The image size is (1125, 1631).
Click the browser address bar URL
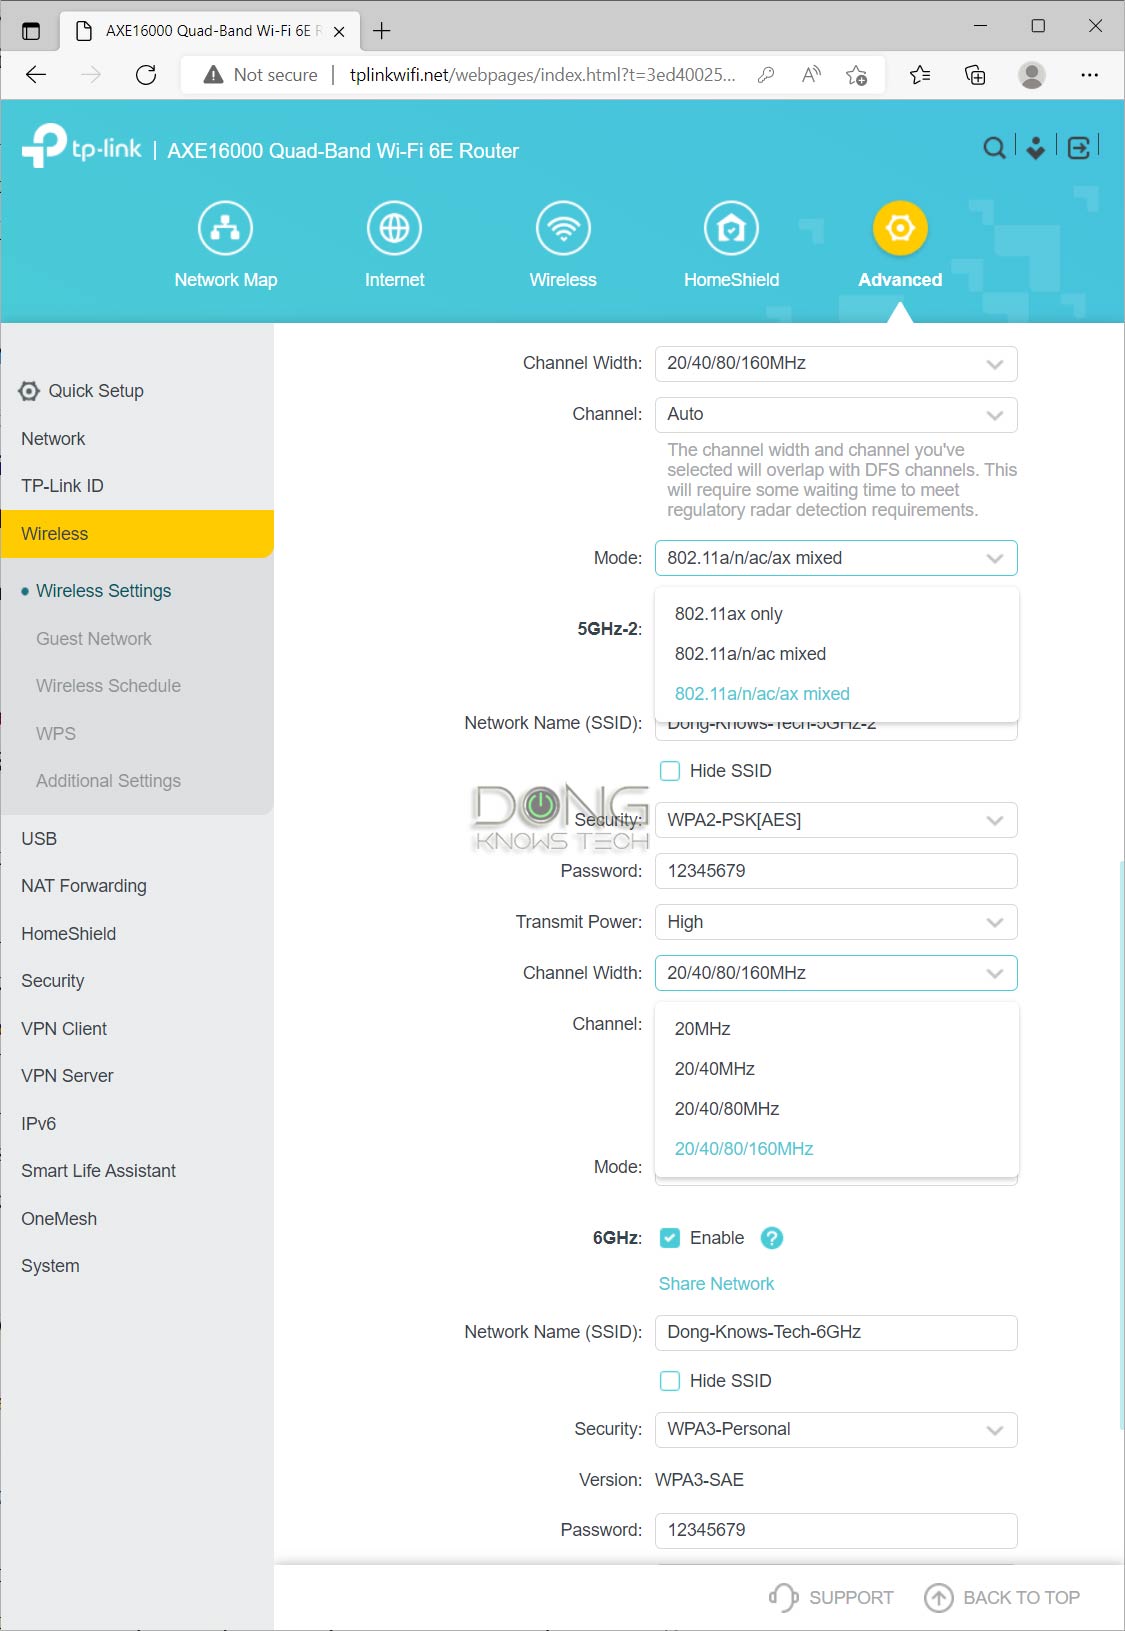coord(542,75)
